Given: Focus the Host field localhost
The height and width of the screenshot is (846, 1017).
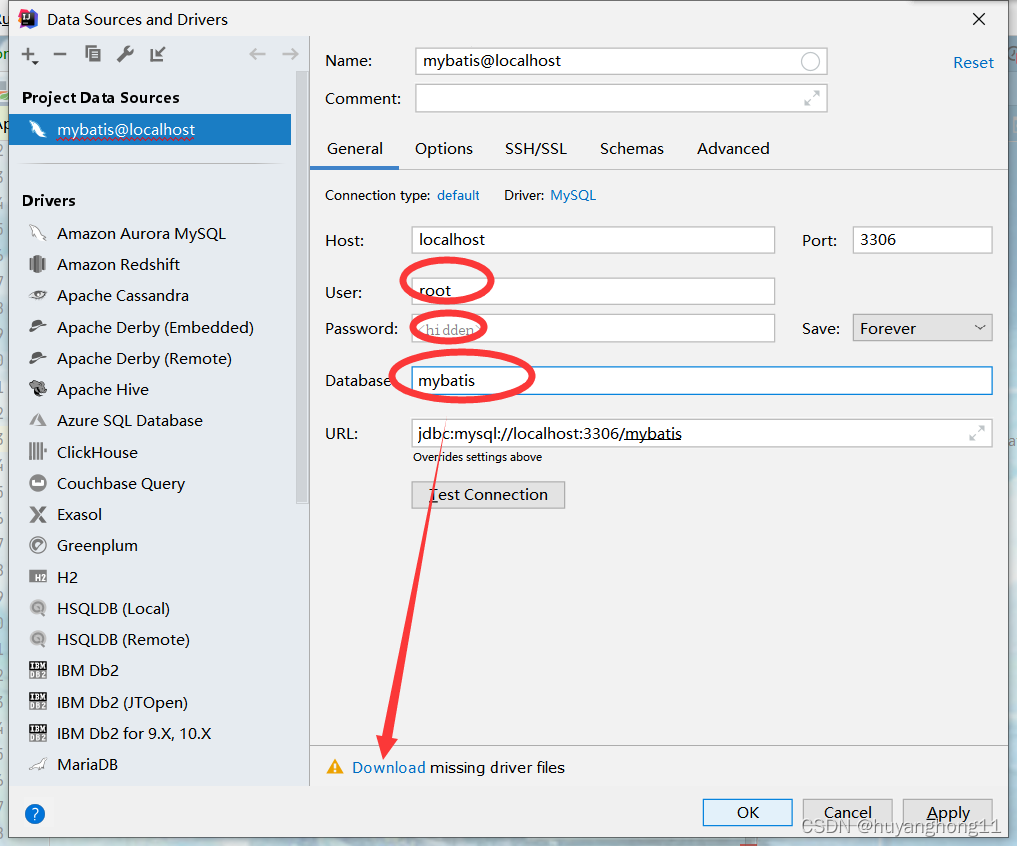Looking at the screenshot, I should (x=593, y=240).
